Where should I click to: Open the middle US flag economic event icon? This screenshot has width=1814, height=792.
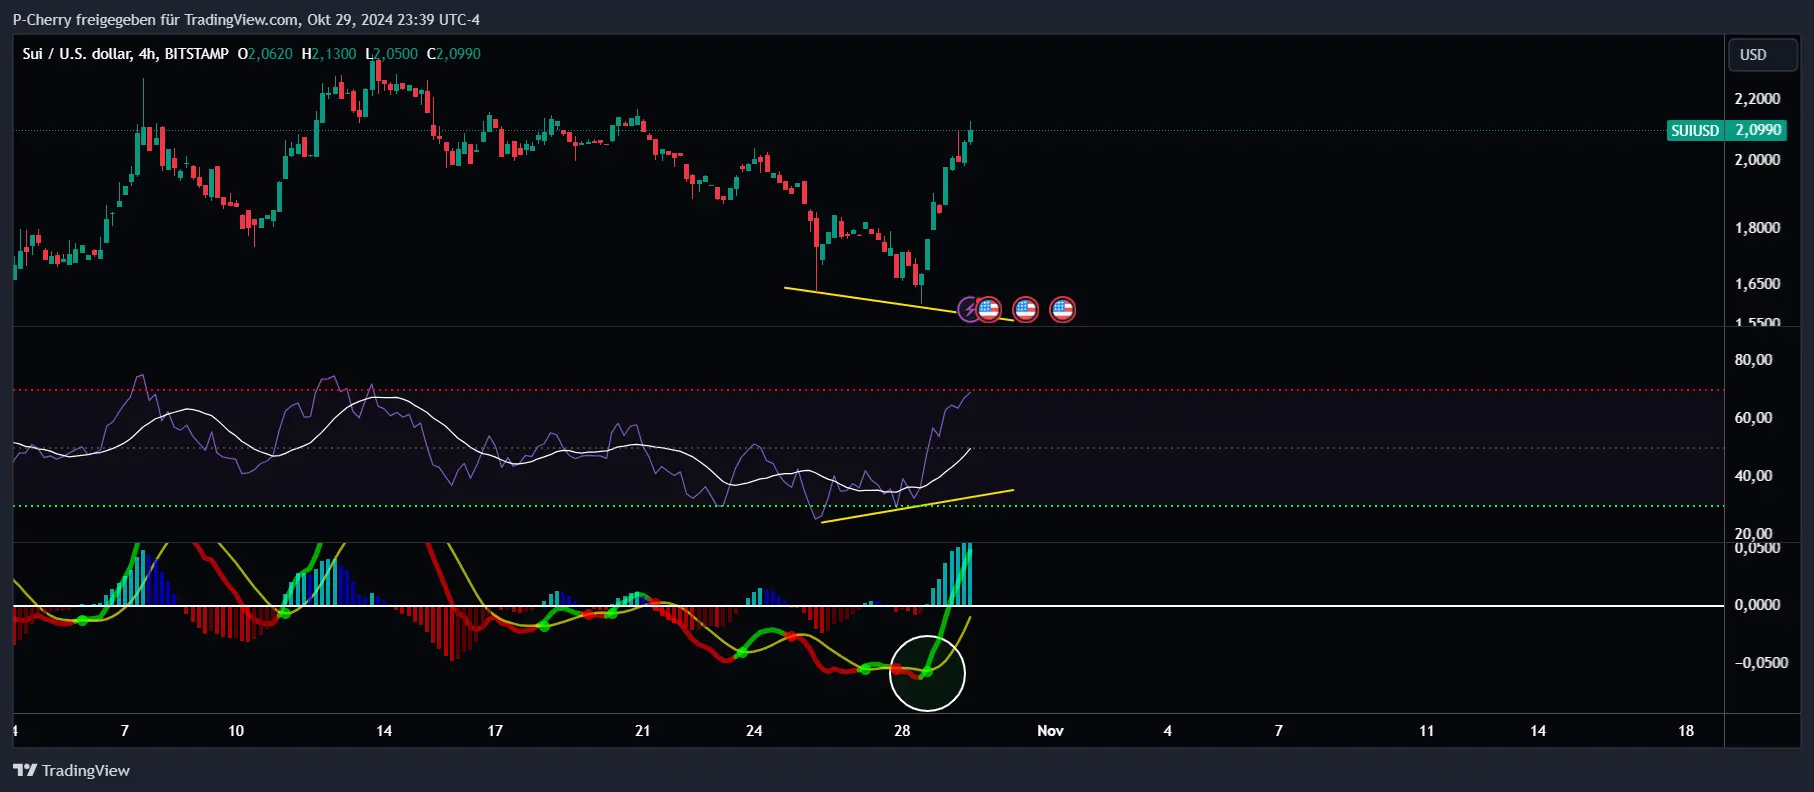[x=1026, y=309]
